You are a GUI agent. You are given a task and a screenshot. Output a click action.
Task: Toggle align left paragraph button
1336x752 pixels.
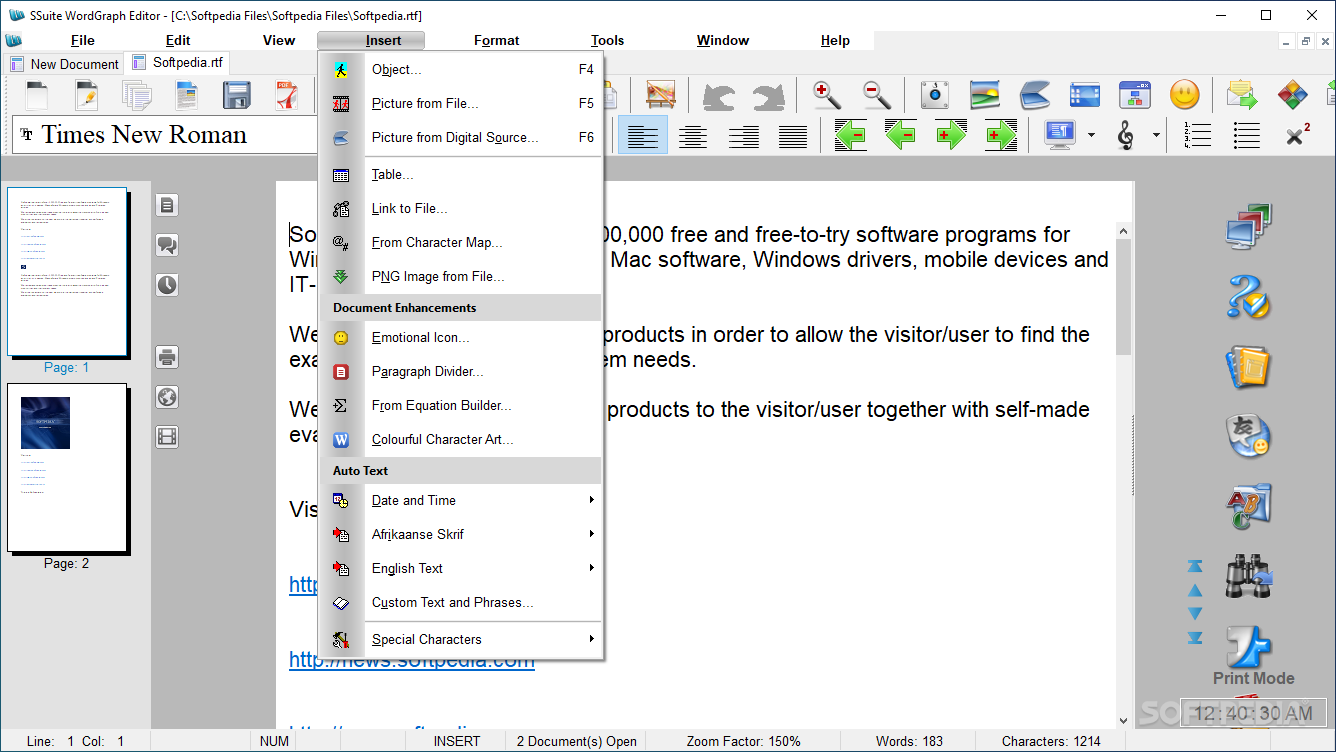pos(643,135)
